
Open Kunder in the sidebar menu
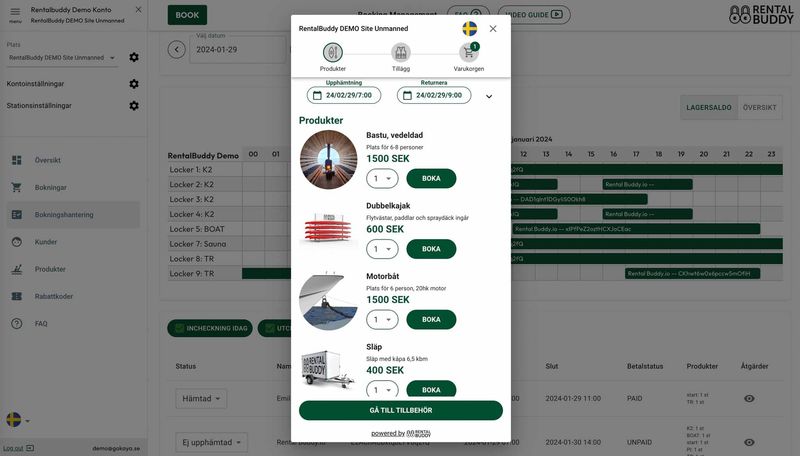tap(45, 242)
